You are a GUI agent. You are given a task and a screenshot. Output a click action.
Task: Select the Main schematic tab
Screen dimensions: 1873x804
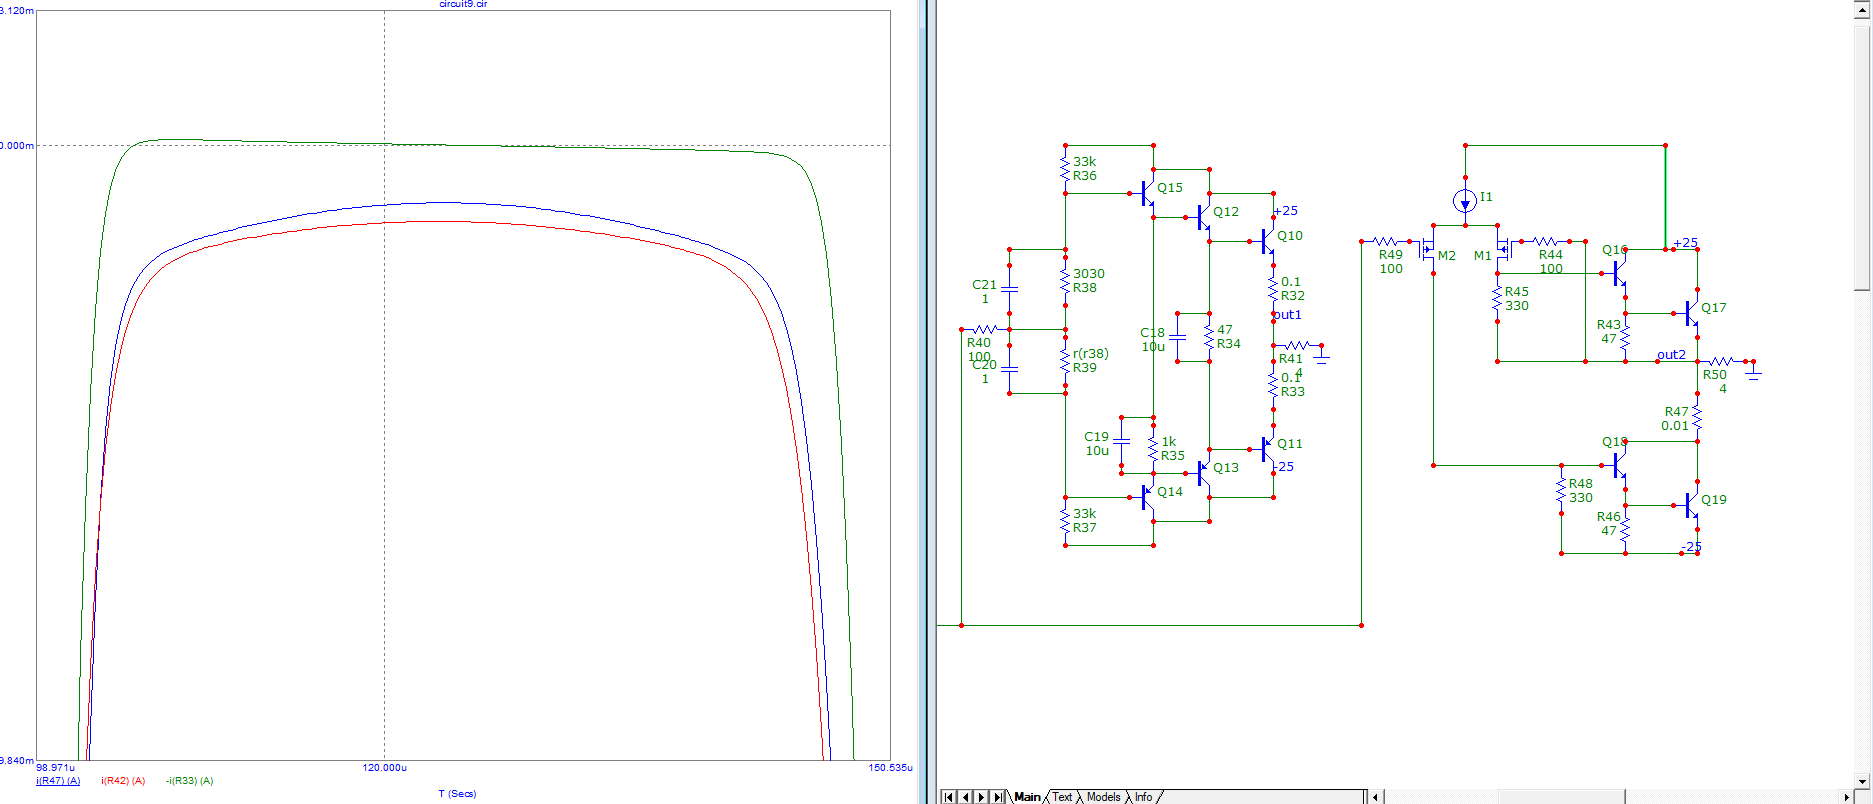pyautogui.click(x=1027, y=797)
